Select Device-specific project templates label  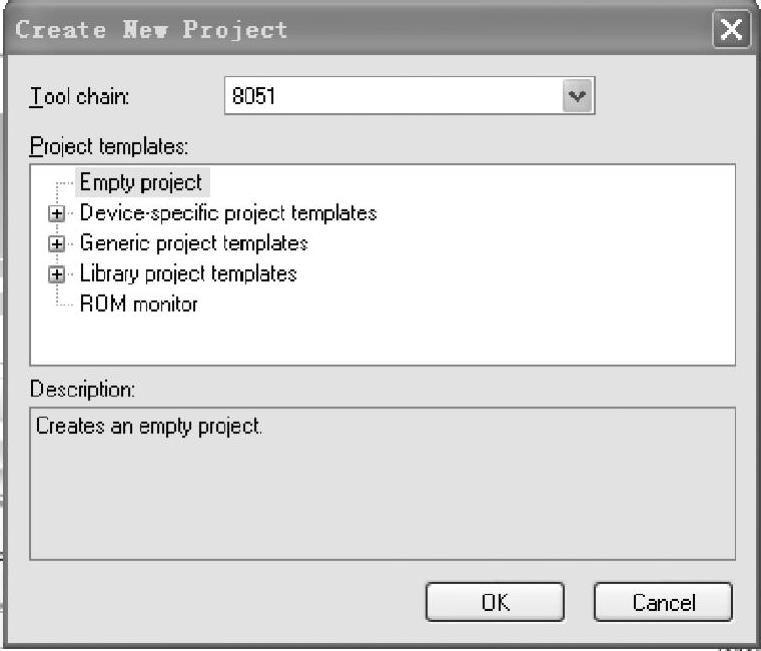[x=228, y=213]
